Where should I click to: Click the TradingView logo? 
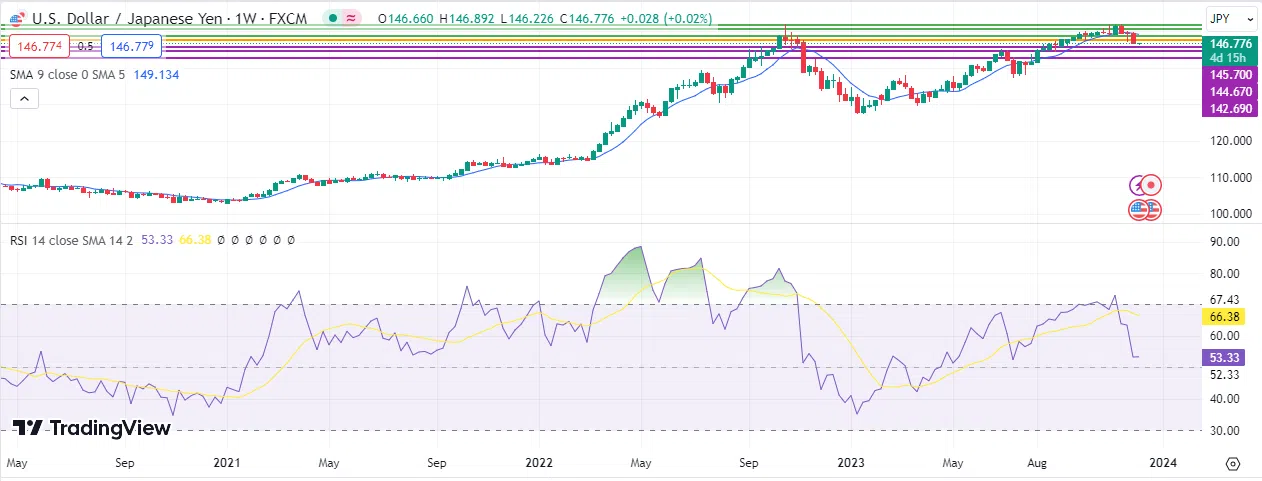92,428
